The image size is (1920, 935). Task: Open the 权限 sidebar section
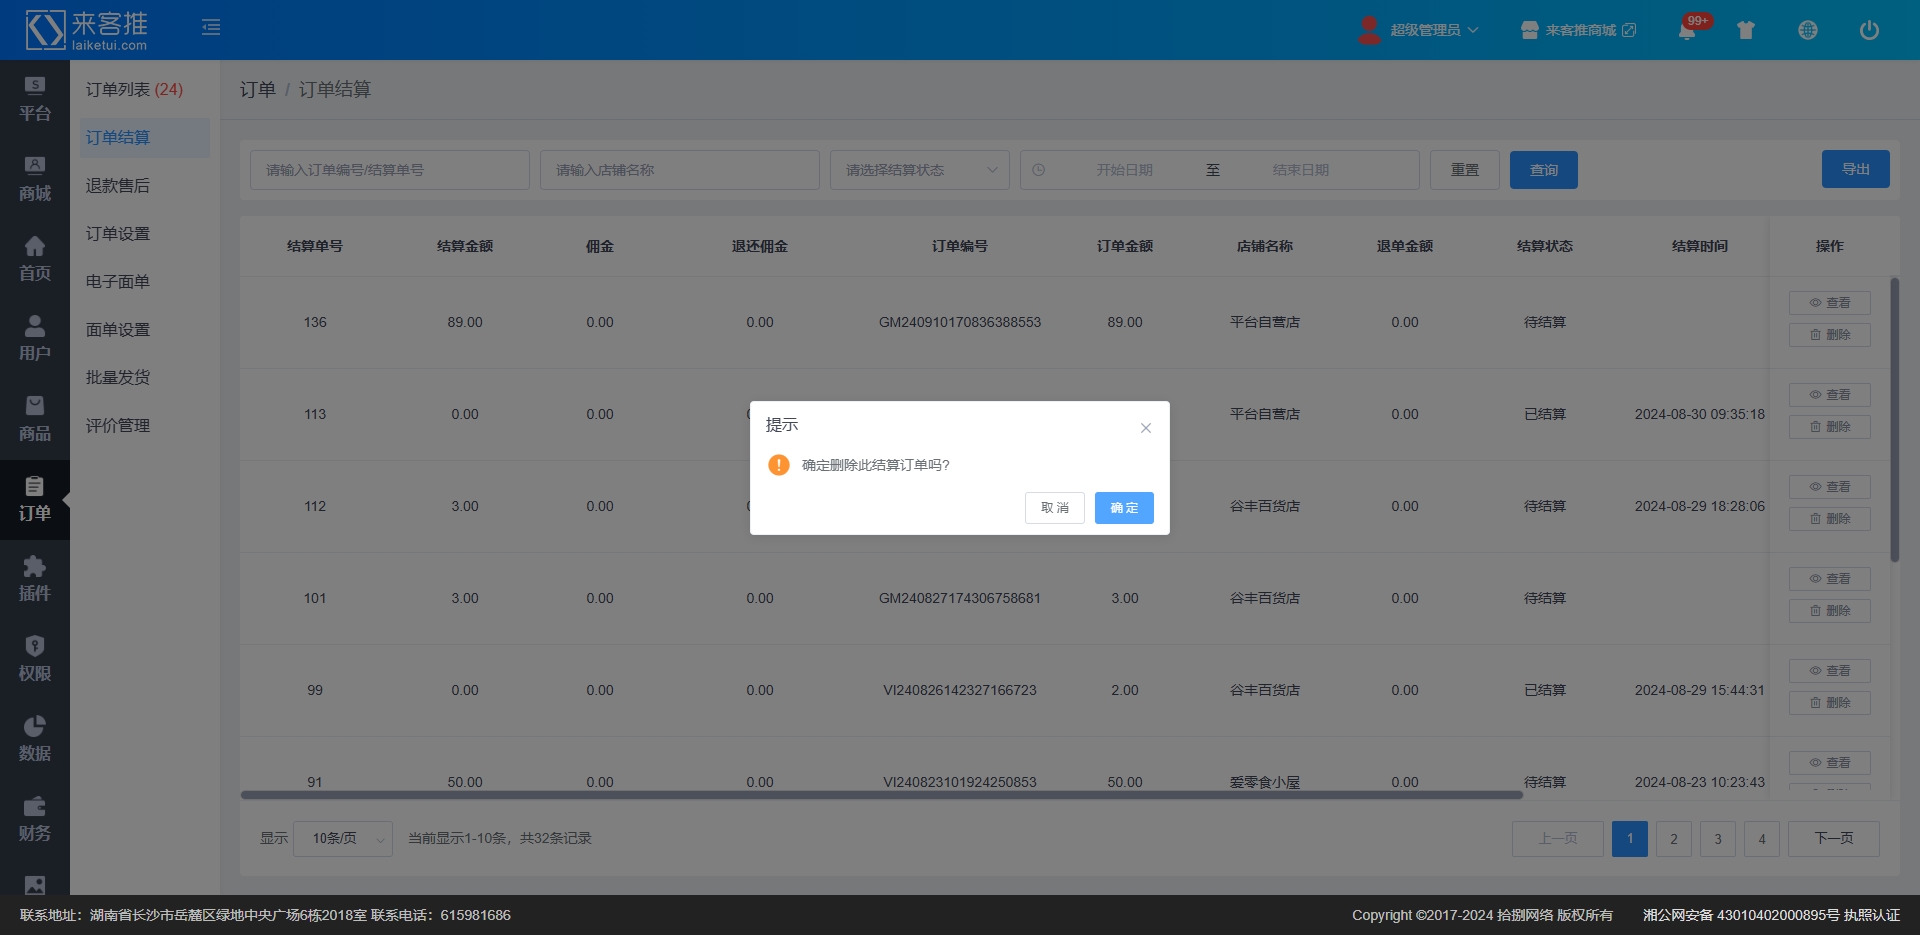[35, 660]
